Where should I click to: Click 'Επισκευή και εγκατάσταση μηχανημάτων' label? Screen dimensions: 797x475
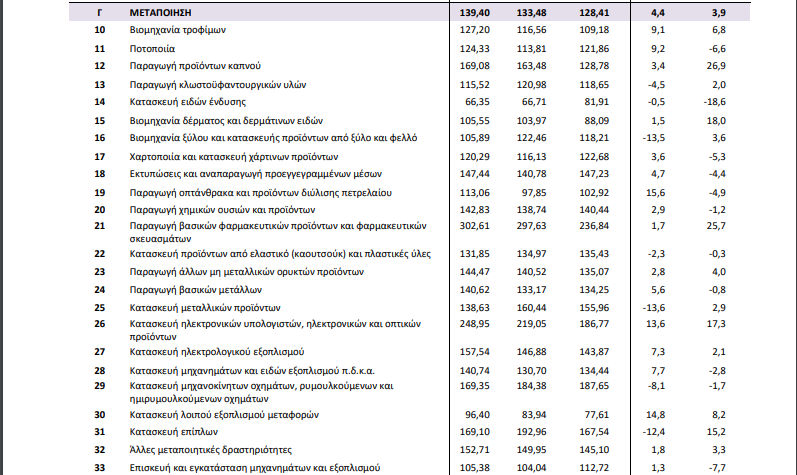coord(255,468)
